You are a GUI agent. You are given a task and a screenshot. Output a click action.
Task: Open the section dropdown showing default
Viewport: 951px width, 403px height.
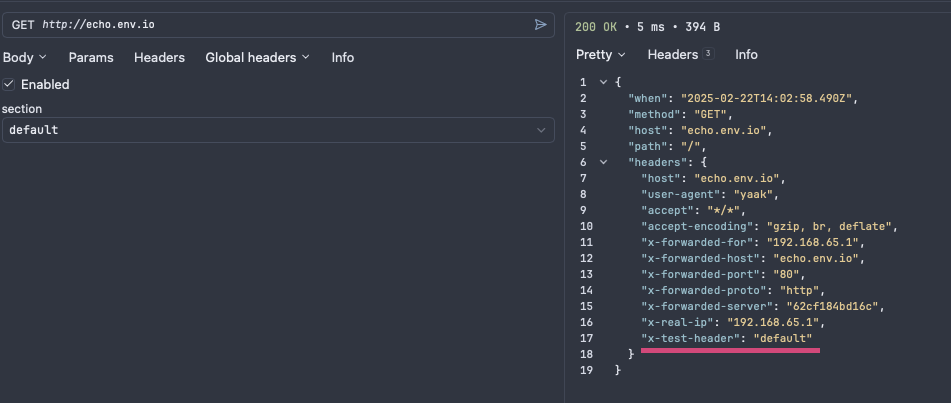coord(270,130)
